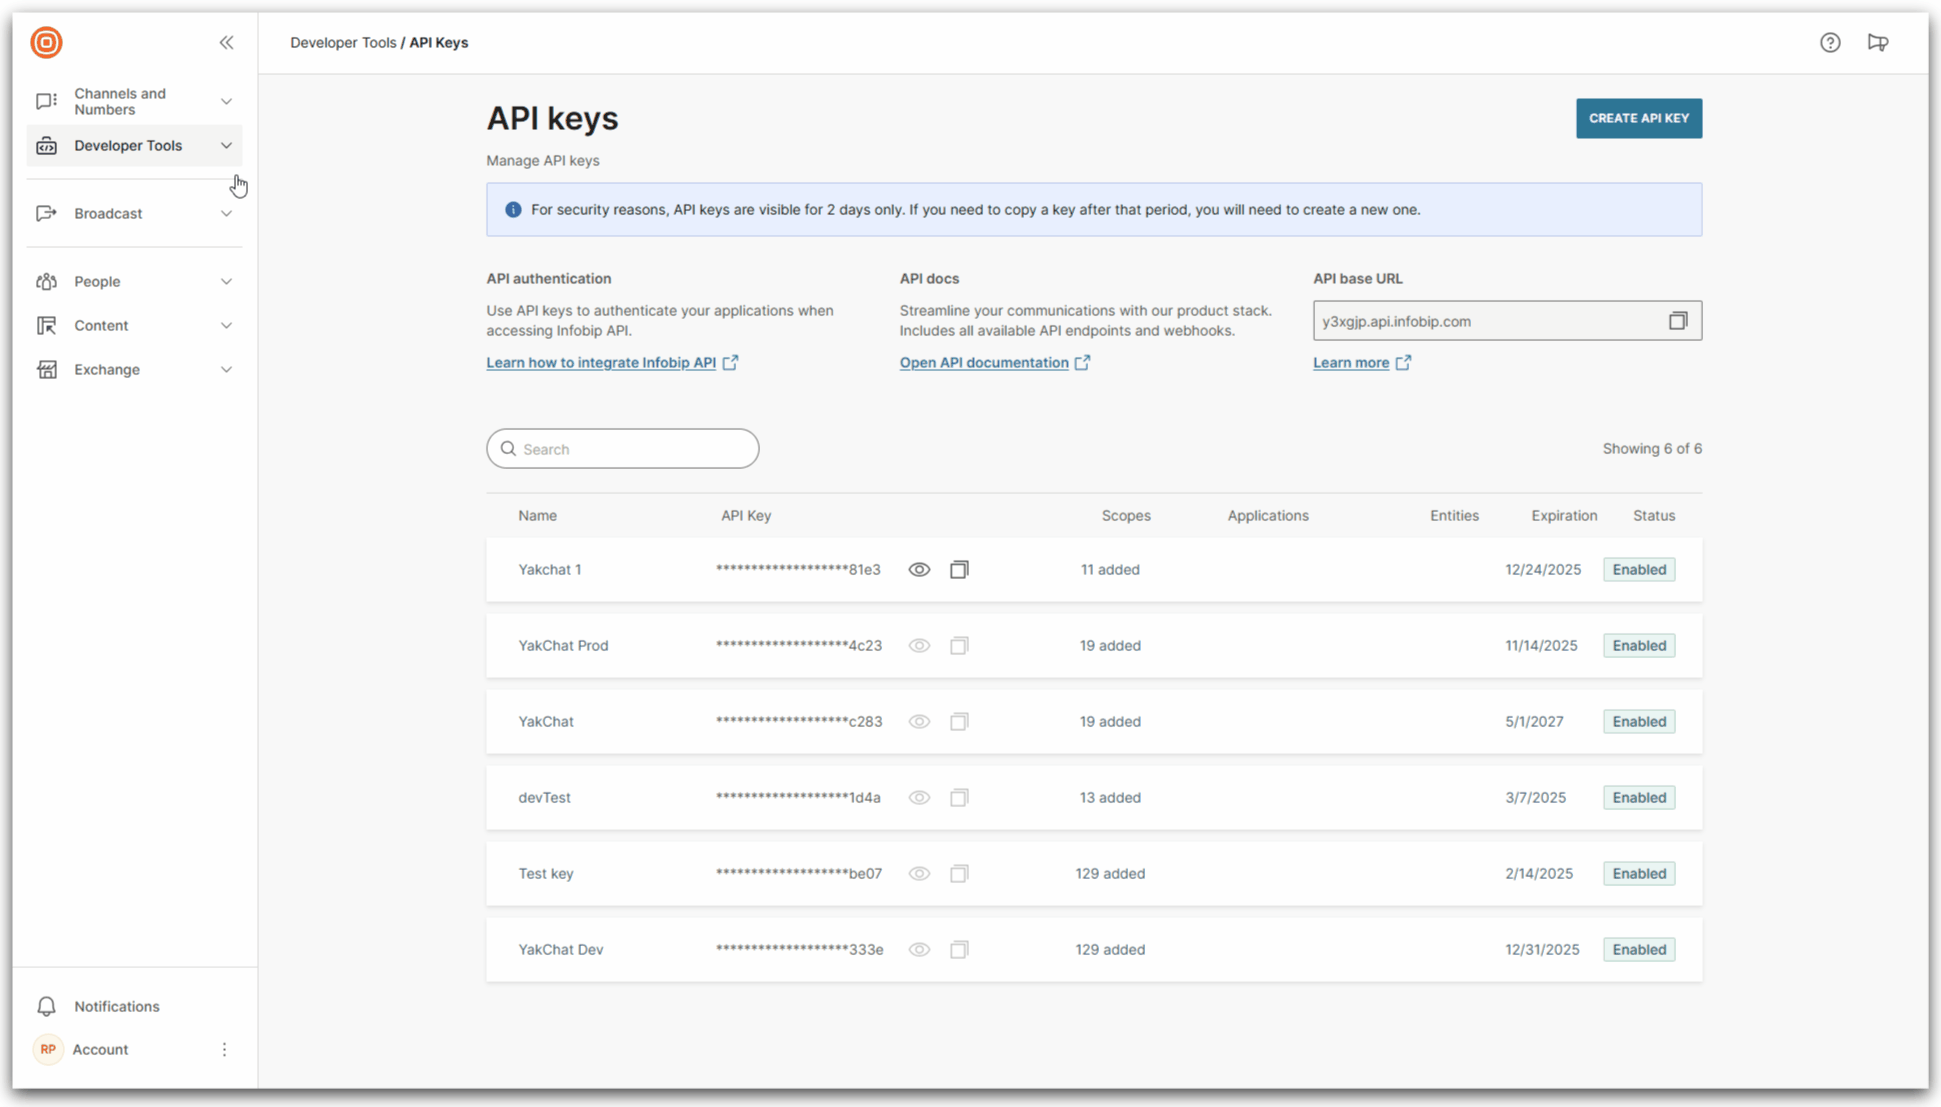1941x1107 pixels.
Task: Reveal the Test key API key
Action: pyautogui.click(x=919, y=873)
